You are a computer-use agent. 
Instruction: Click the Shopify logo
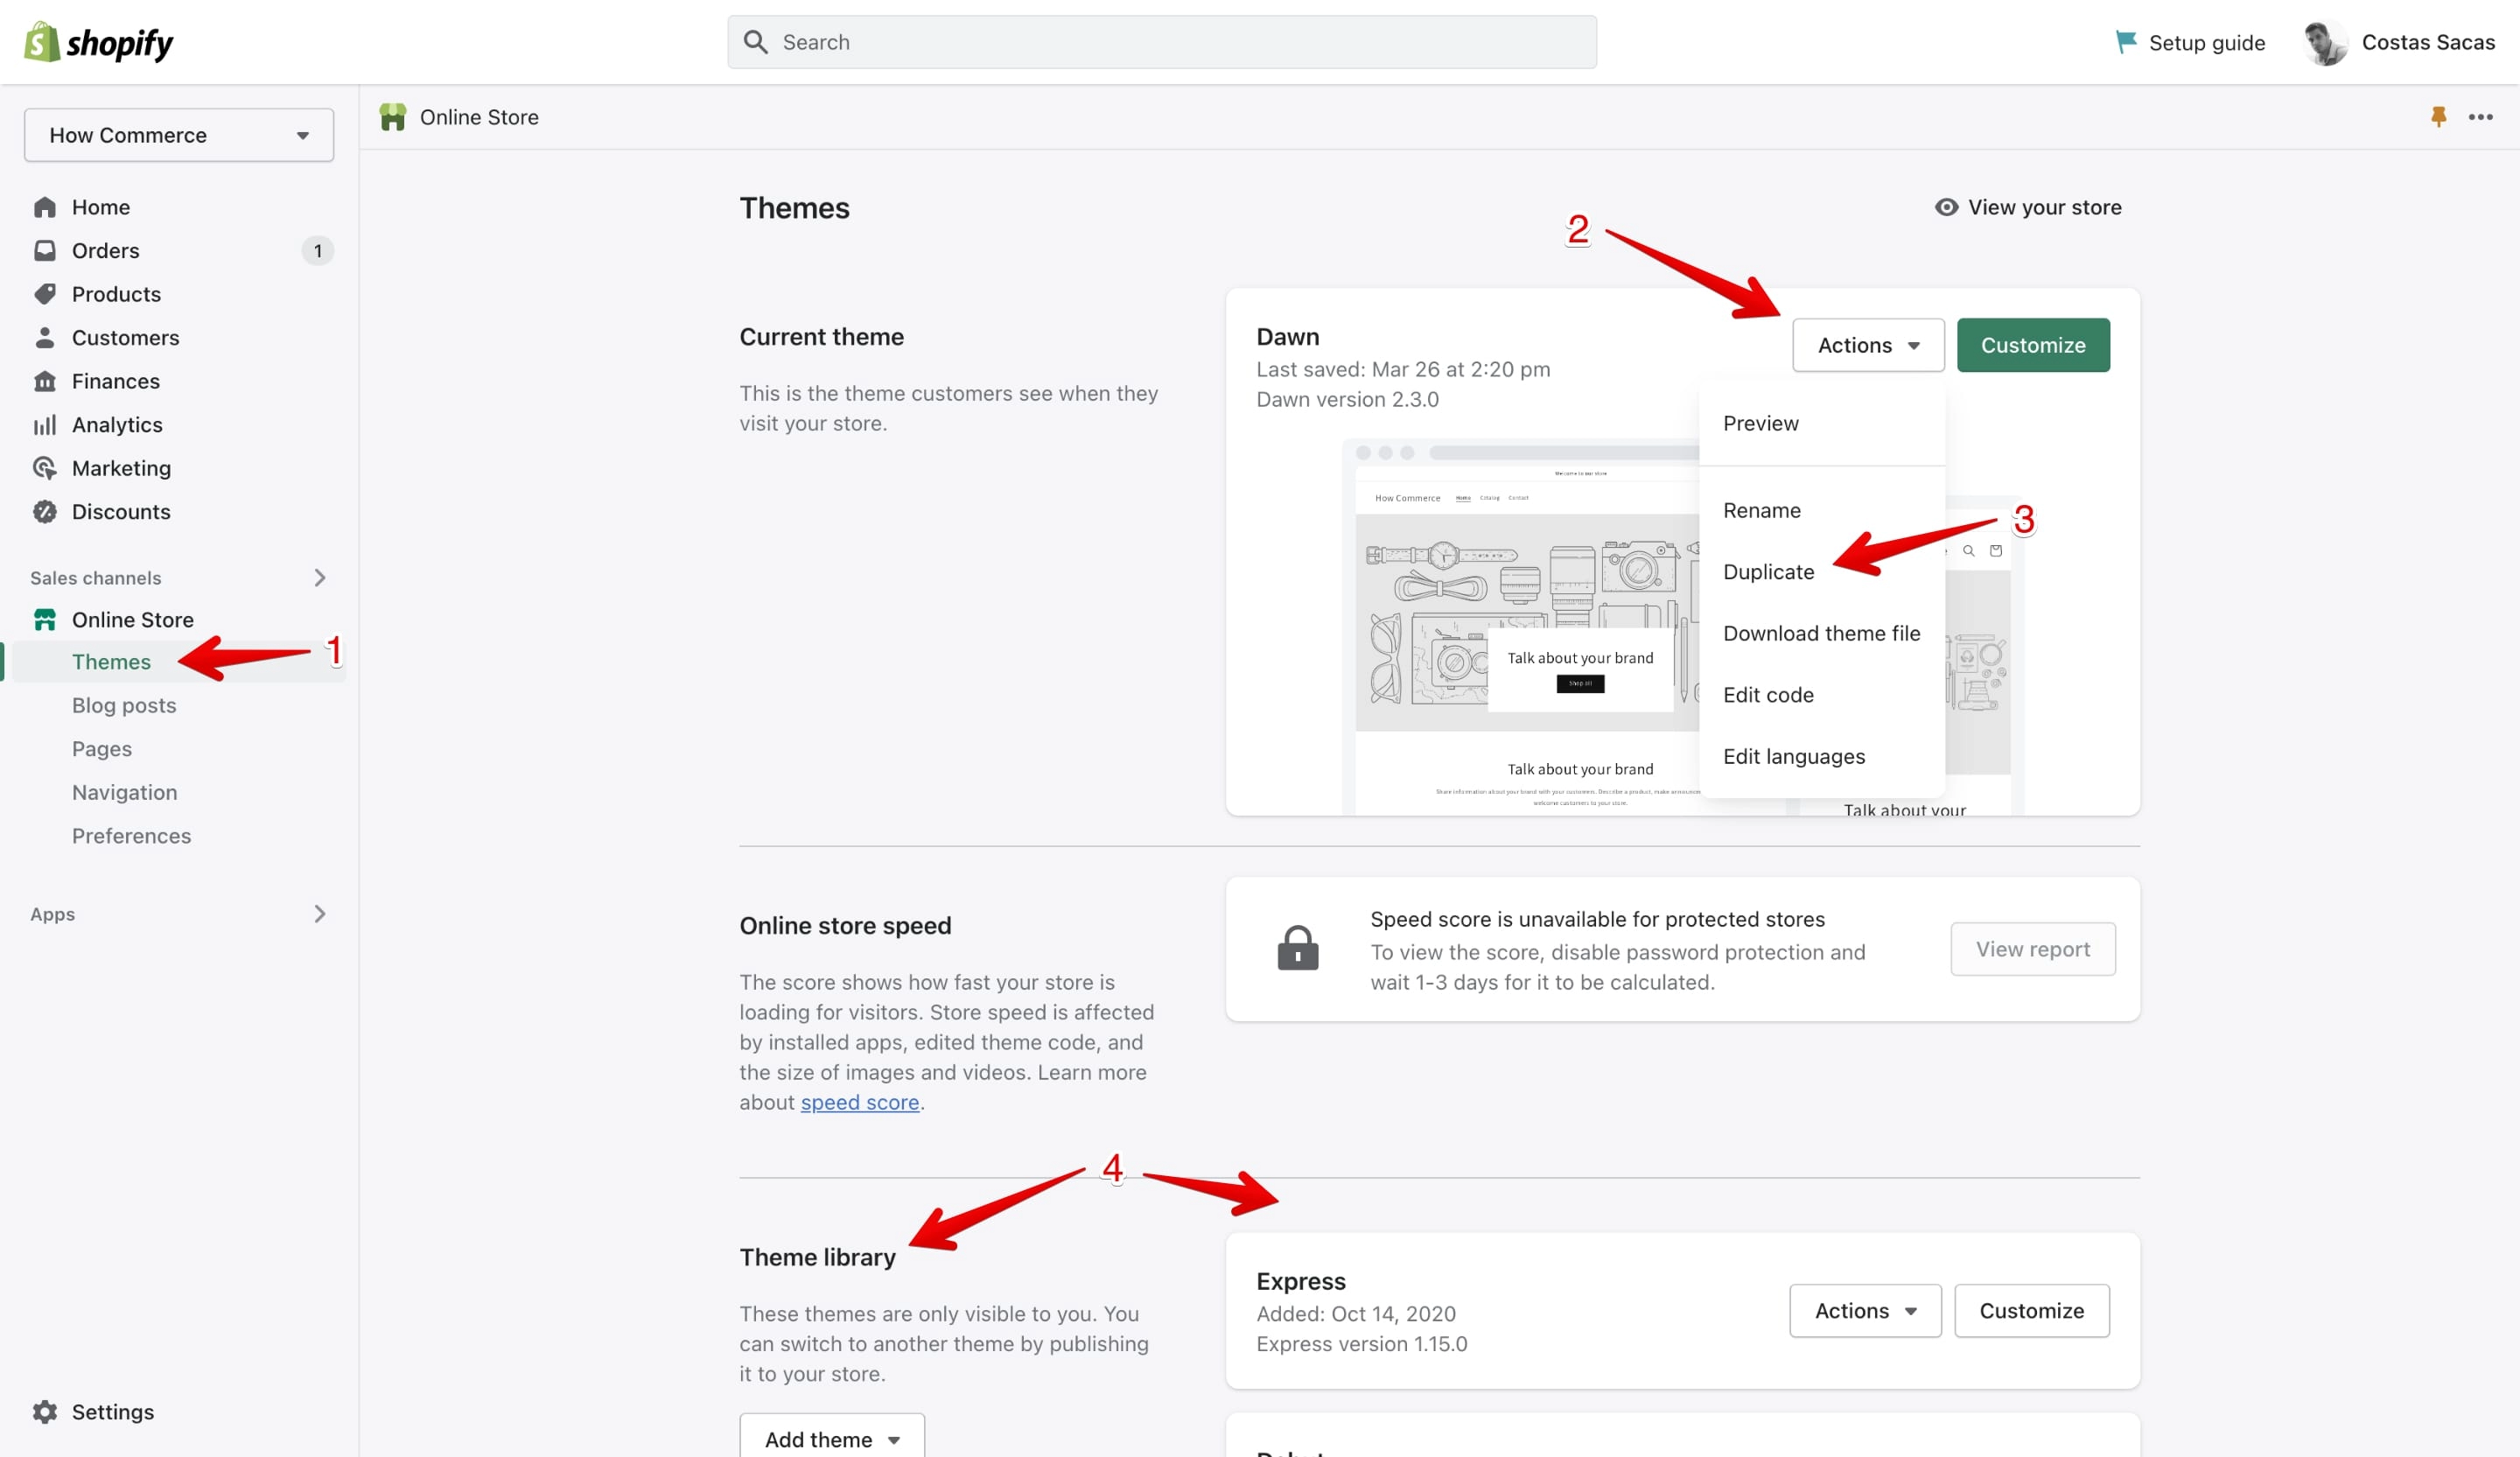(x=98, y=42)
